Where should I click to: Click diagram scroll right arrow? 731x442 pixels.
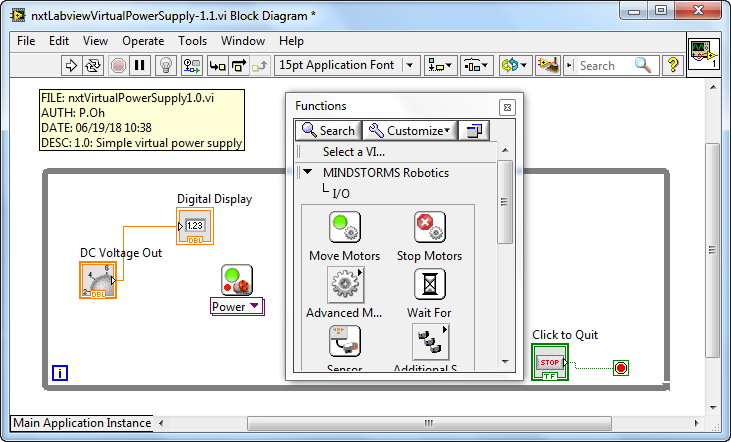click(697, 423)
